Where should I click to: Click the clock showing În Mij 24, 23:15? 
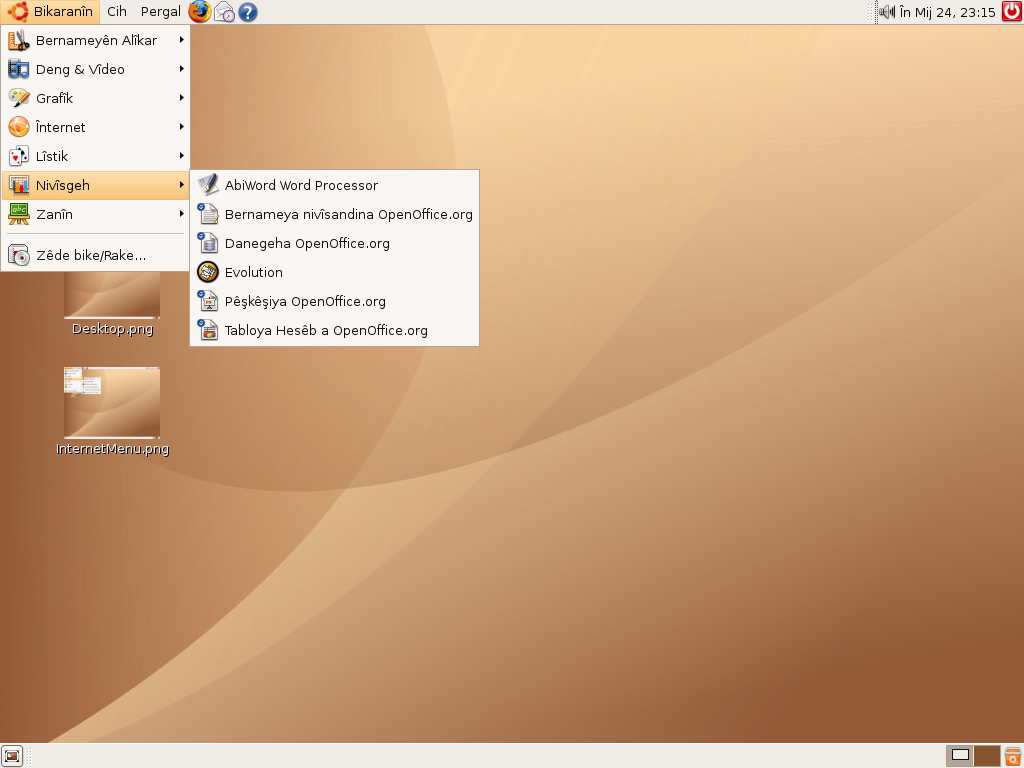pos(947,12)
